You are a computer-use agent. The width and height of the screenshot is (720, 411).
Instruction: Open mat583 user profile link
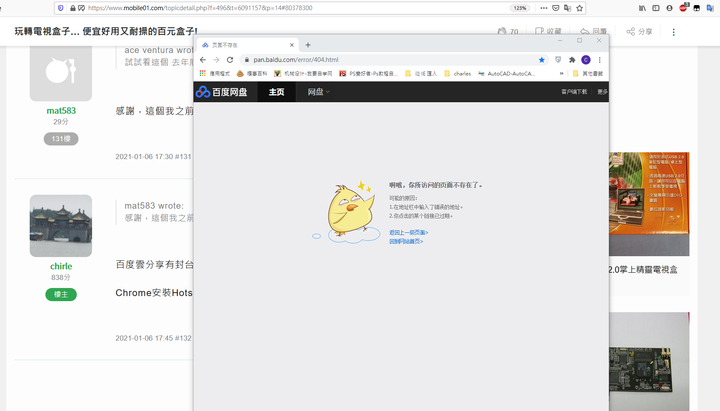[61, 111]
